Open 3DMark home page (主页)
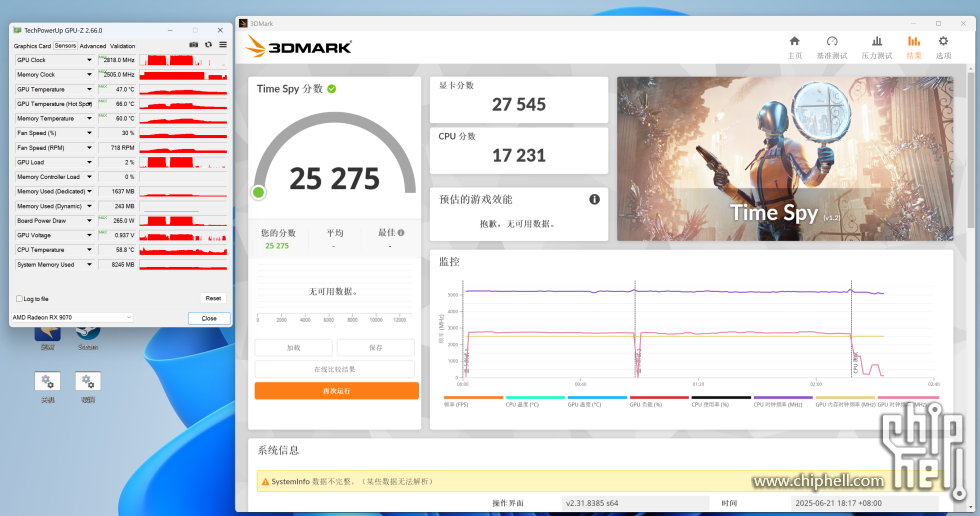 coord(794,47)
